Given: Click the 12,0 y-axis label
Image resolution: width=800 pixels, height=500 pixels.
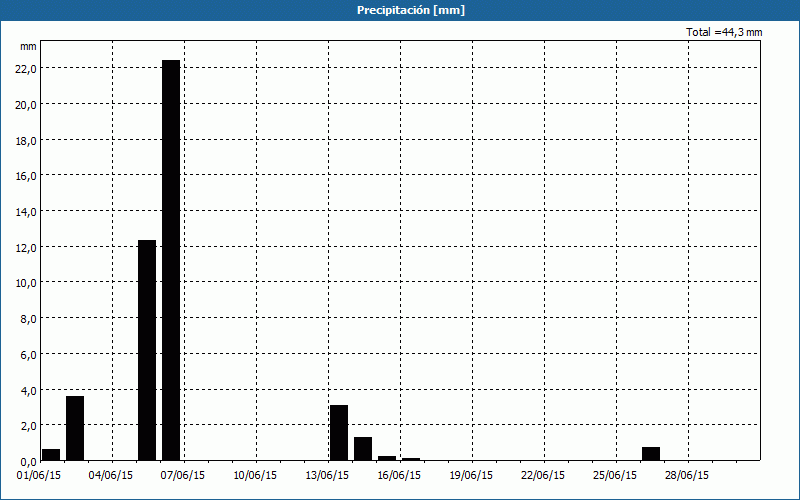Looking at the screenshot, I should (26, 247).
